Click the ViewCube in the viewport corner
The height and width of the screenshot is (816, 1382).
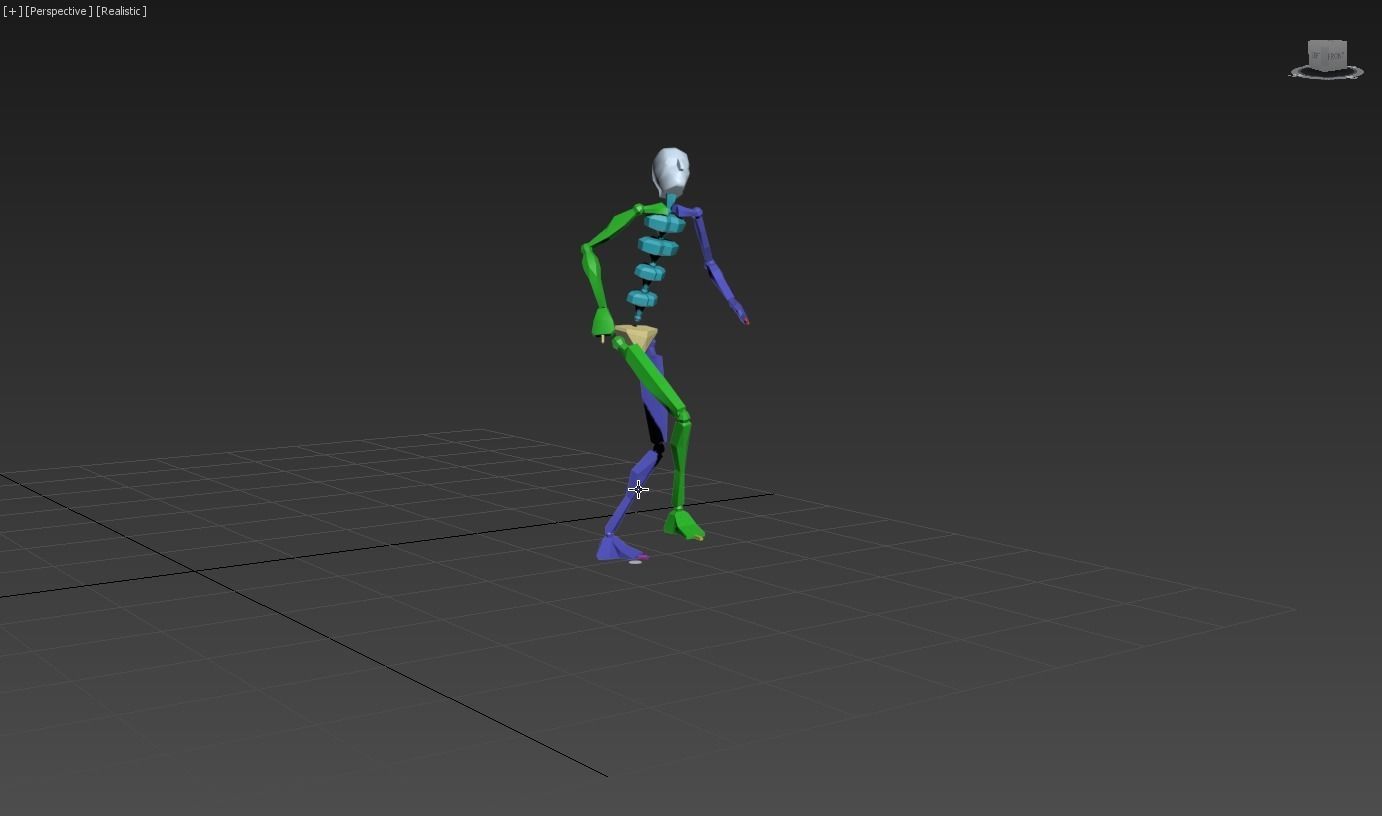point(1327,55)
